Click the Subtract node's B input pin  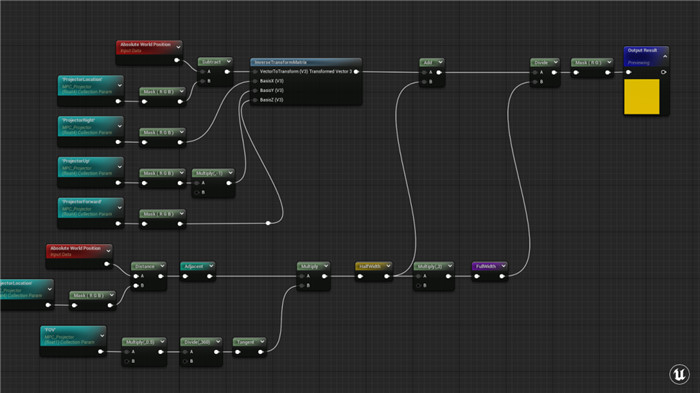(202, 81)
